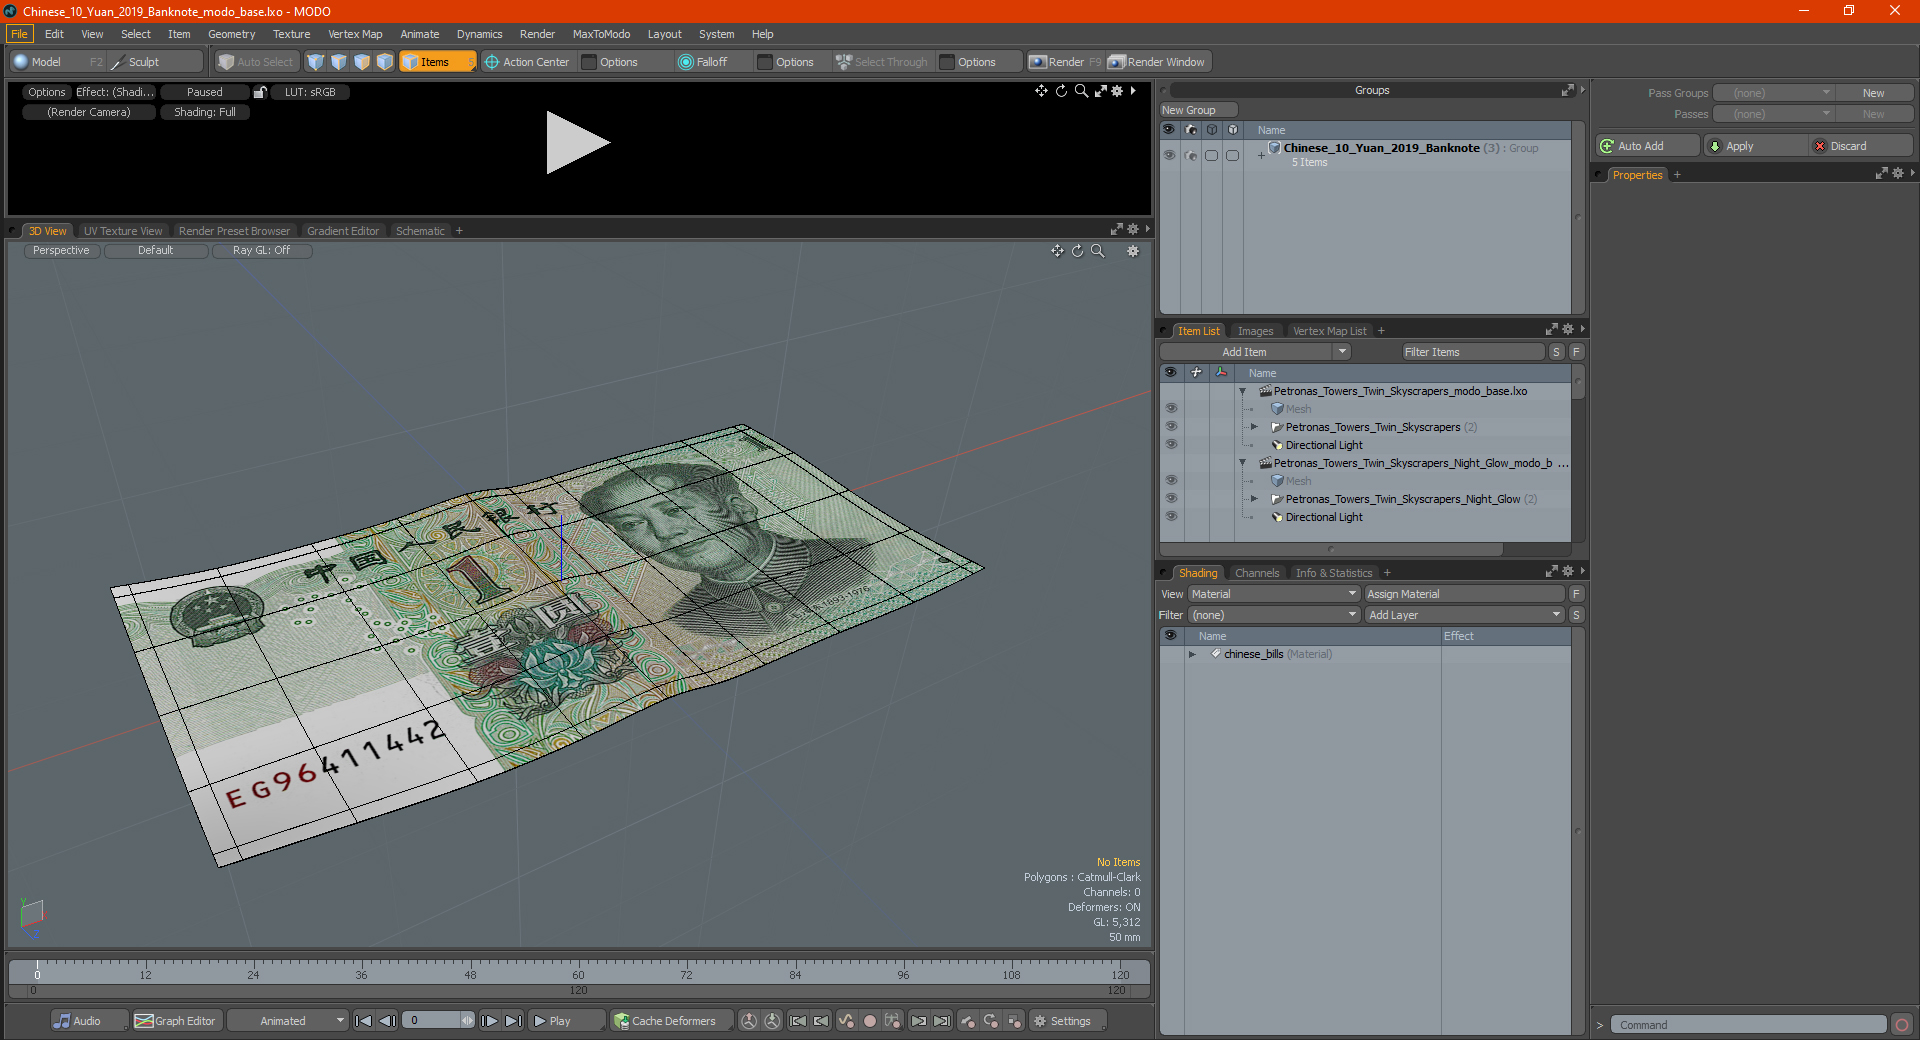
Task: Open the Pass Groups dropdown
Action: click(x=1773, y=93)
